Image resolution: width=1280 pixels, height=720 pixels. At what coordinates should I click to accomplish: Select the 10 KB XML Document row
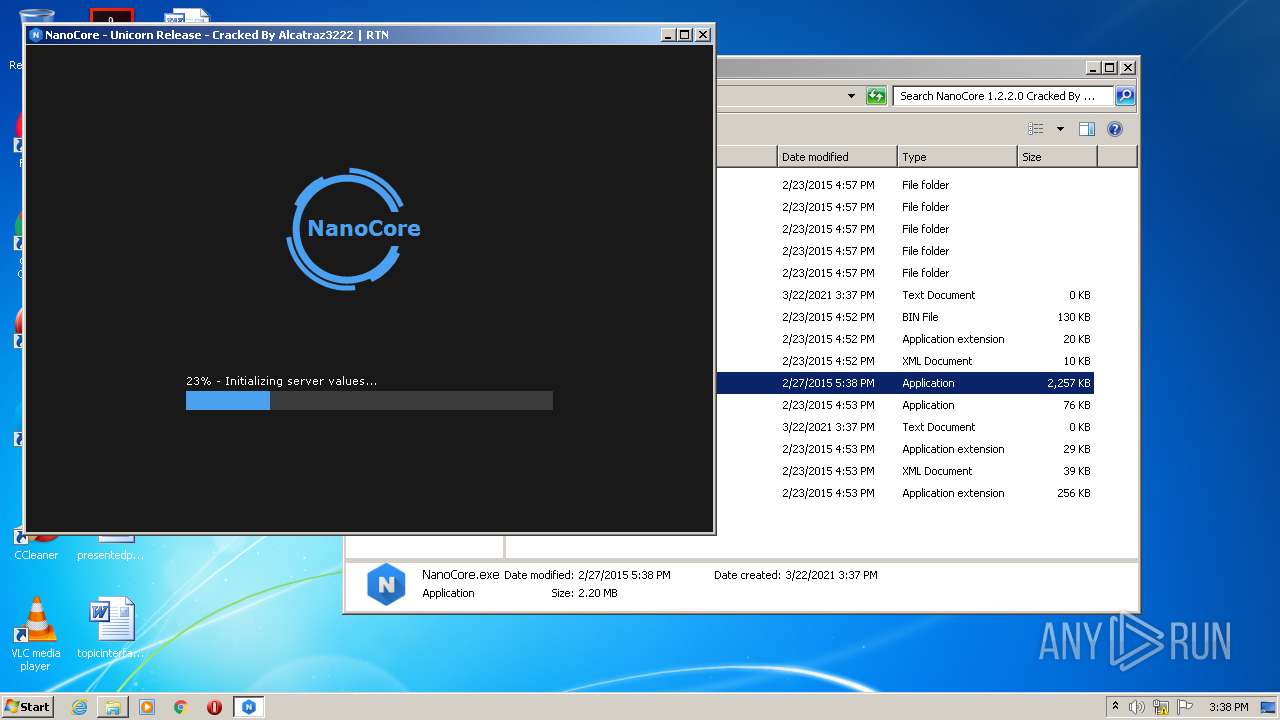(905, 361)
